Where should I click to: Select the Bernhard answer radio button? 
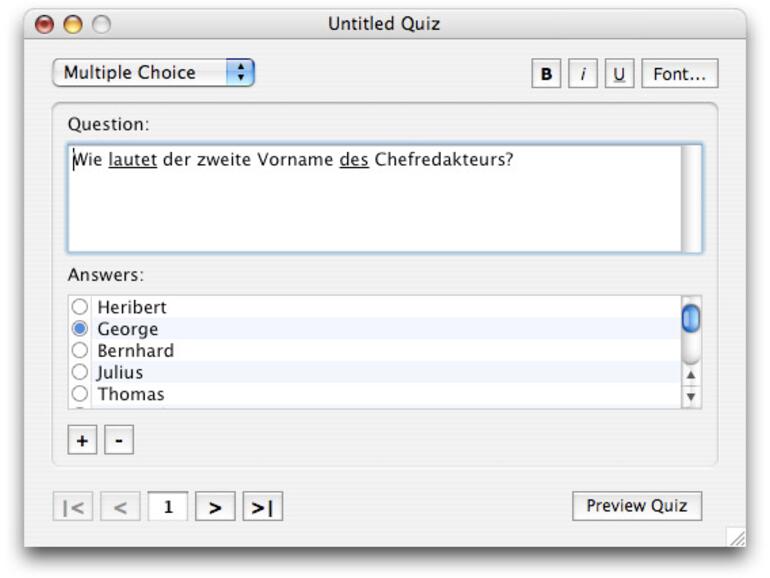(80, 350)
